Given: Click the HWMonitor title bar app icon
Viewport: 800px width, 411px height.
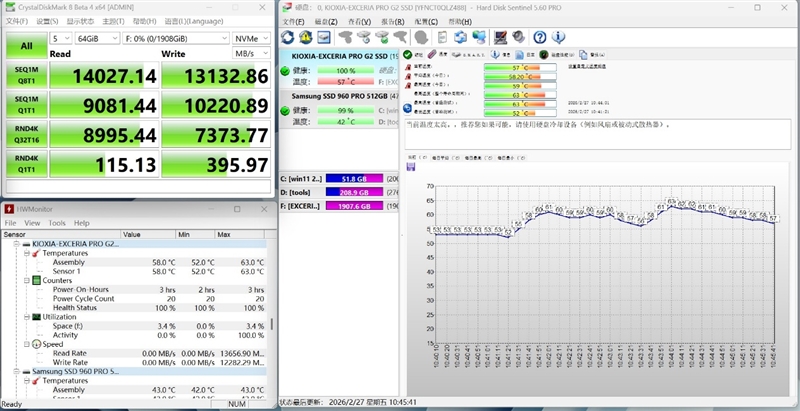Looking at the screenshot, I should (x=9, y=209).
